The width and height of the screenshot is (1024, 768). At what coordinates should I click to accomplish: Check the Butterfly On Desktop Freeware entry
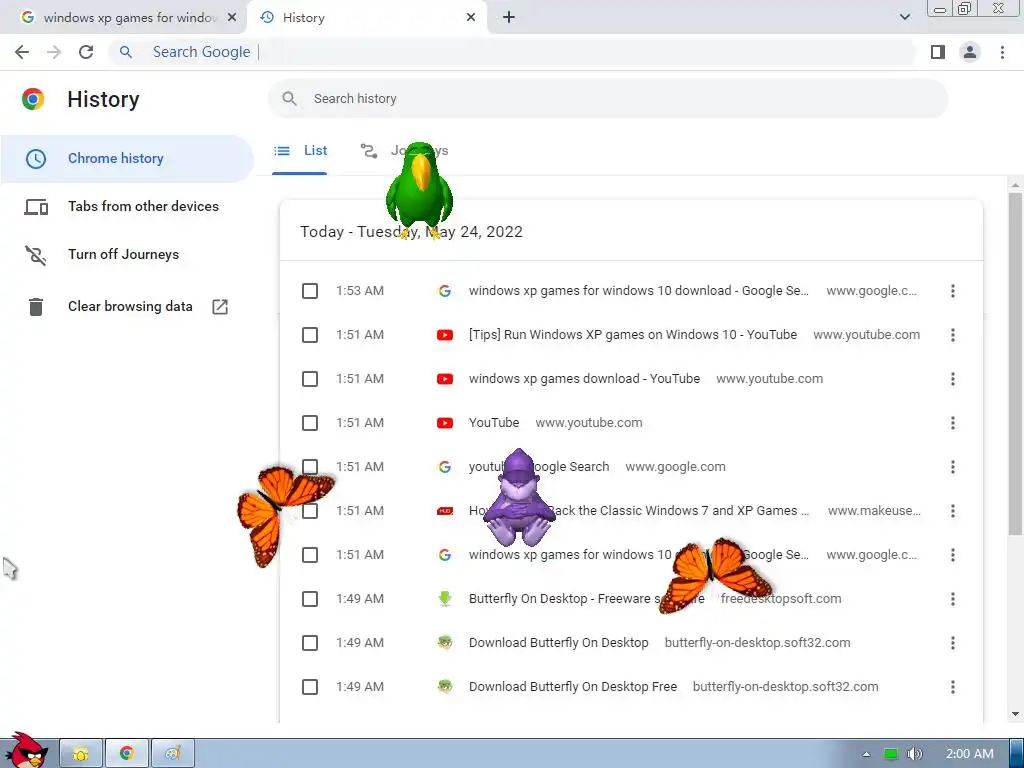pyautogui.click(x=310, y=599)
